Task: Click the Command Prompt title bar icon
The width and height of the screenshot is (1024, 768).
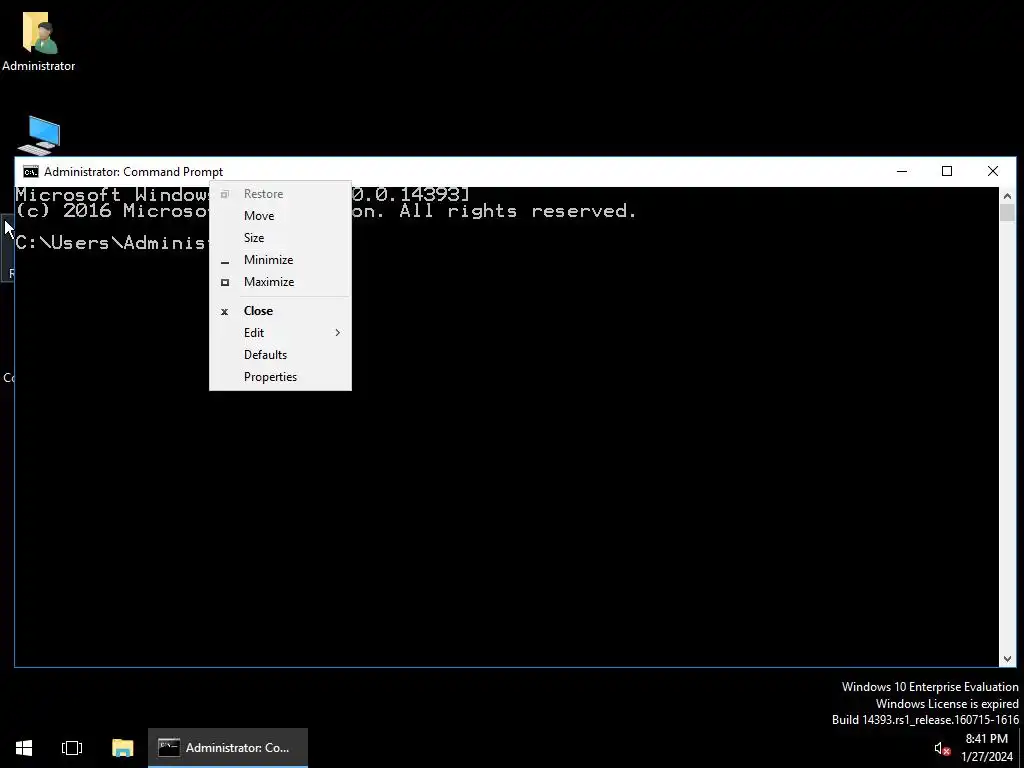Action: click(x=31, y=172)
